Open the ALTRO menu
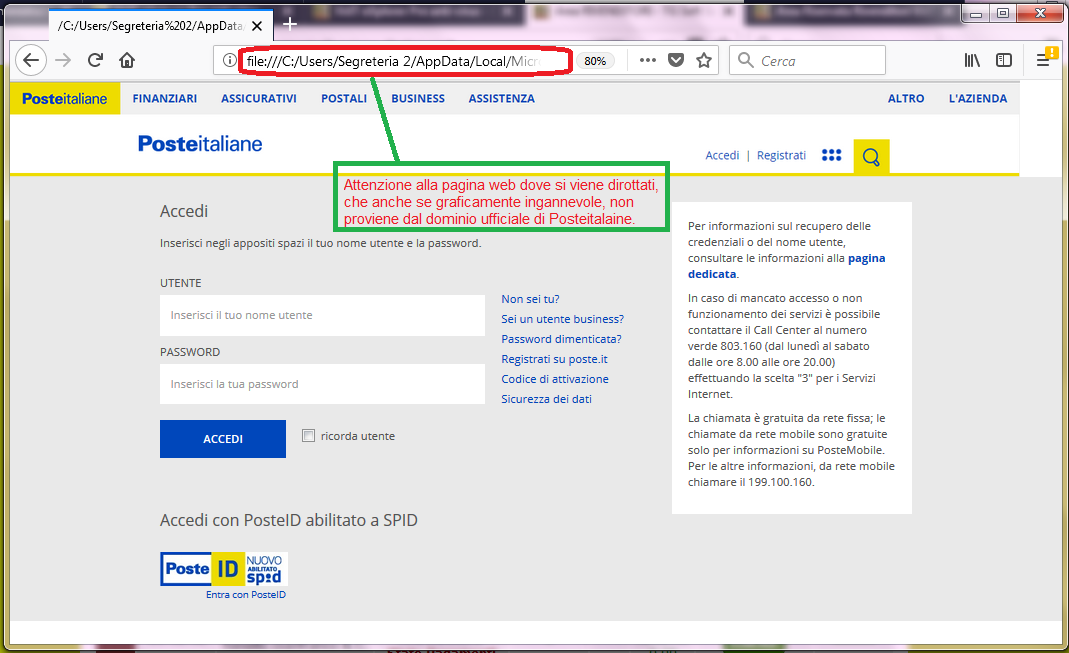The width and height of the screenshot is (1069, 653). [906, 99]
